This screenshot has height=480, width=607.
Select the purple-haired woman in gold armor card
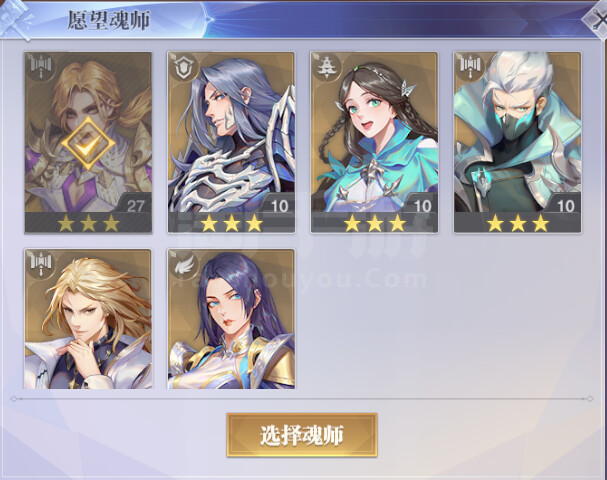(231, 319)
